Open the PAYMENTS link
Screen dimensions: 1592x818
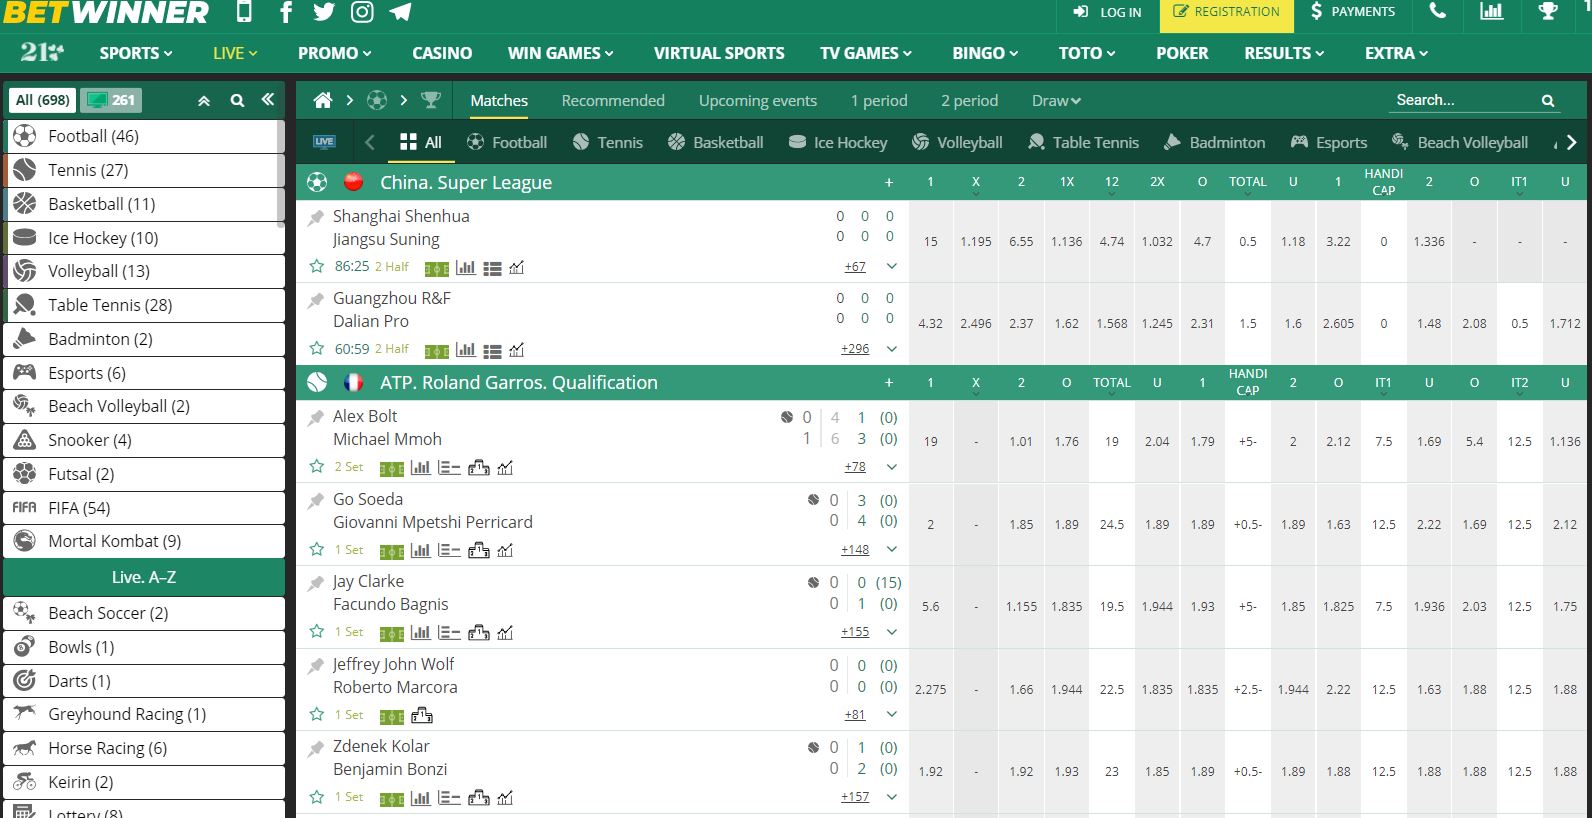pos(1352,12)
